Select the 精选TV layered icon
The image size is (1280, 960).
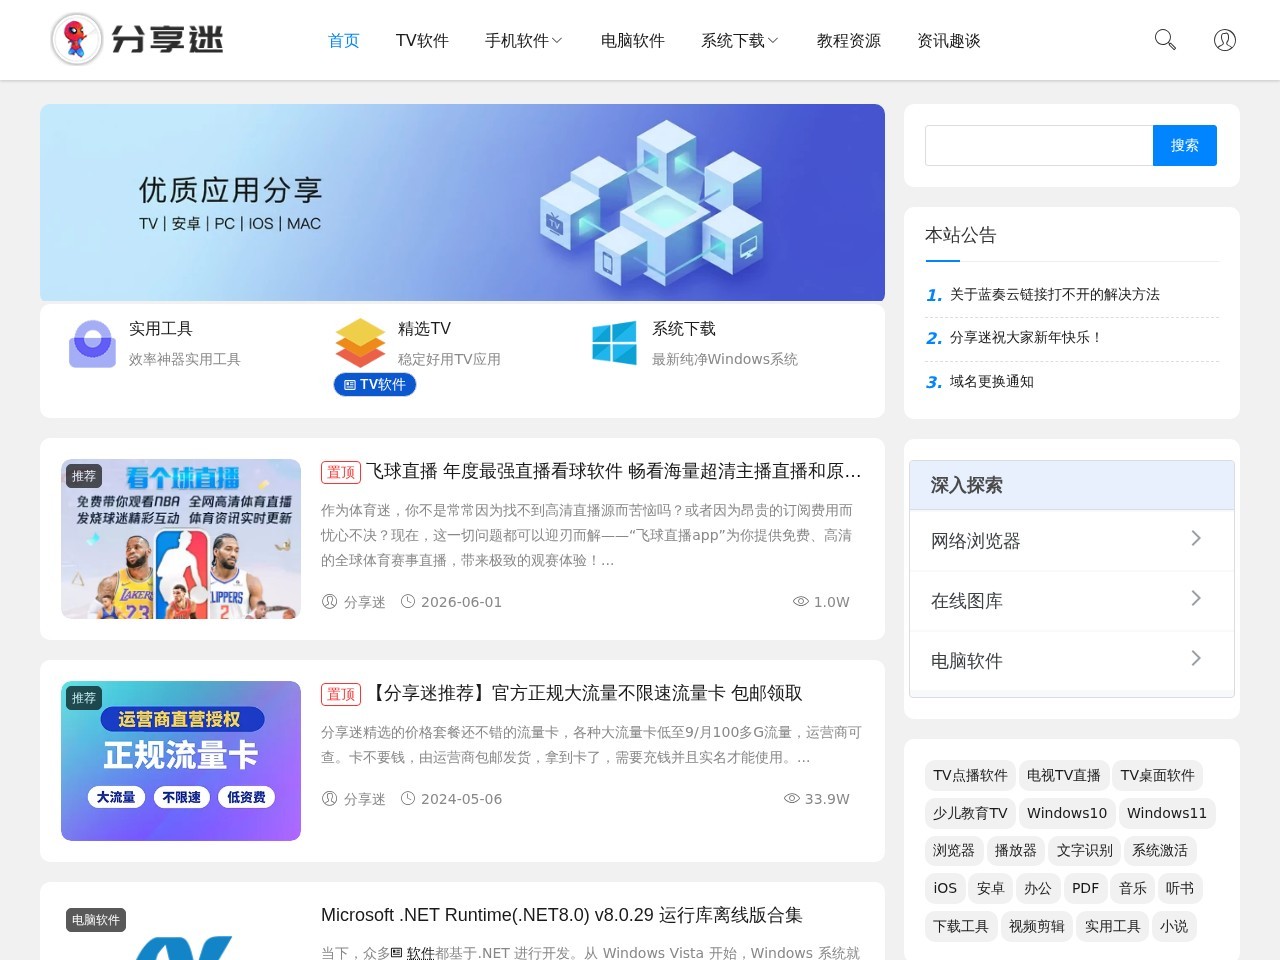[360, 343]
